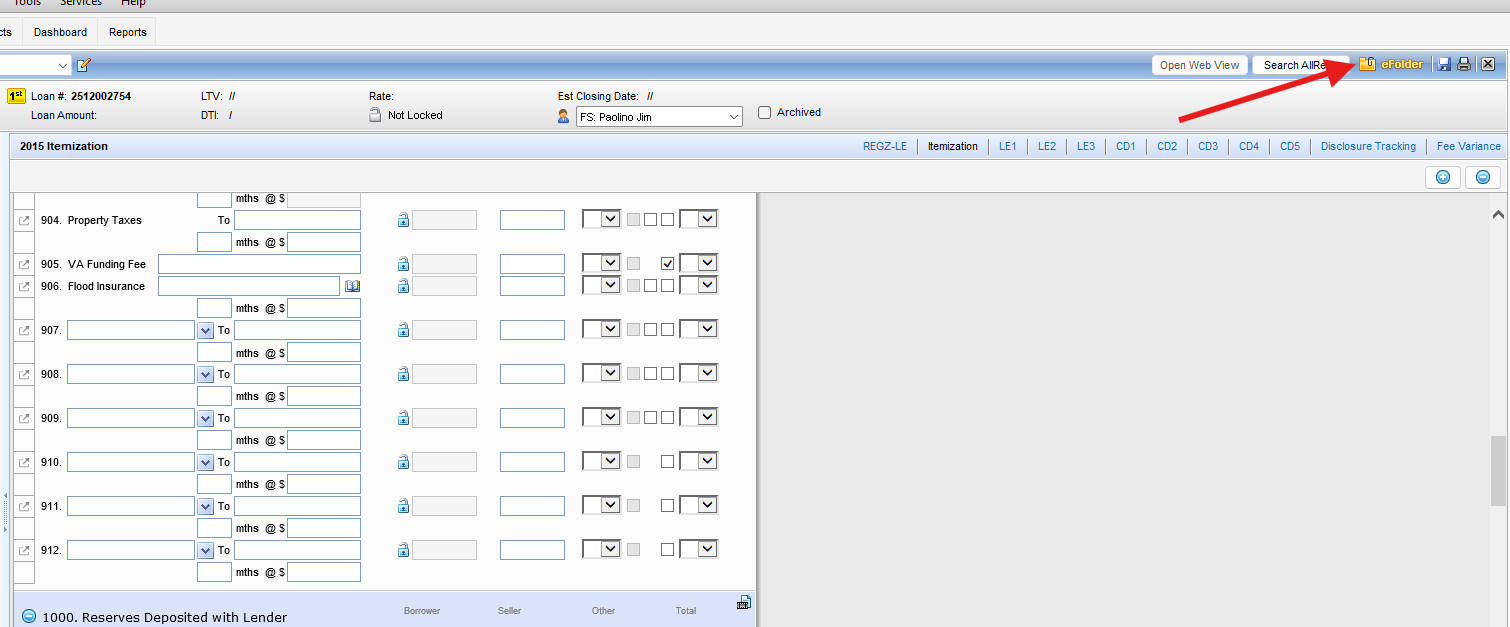Click the print icon in top toolbar

click(1464, 64)
